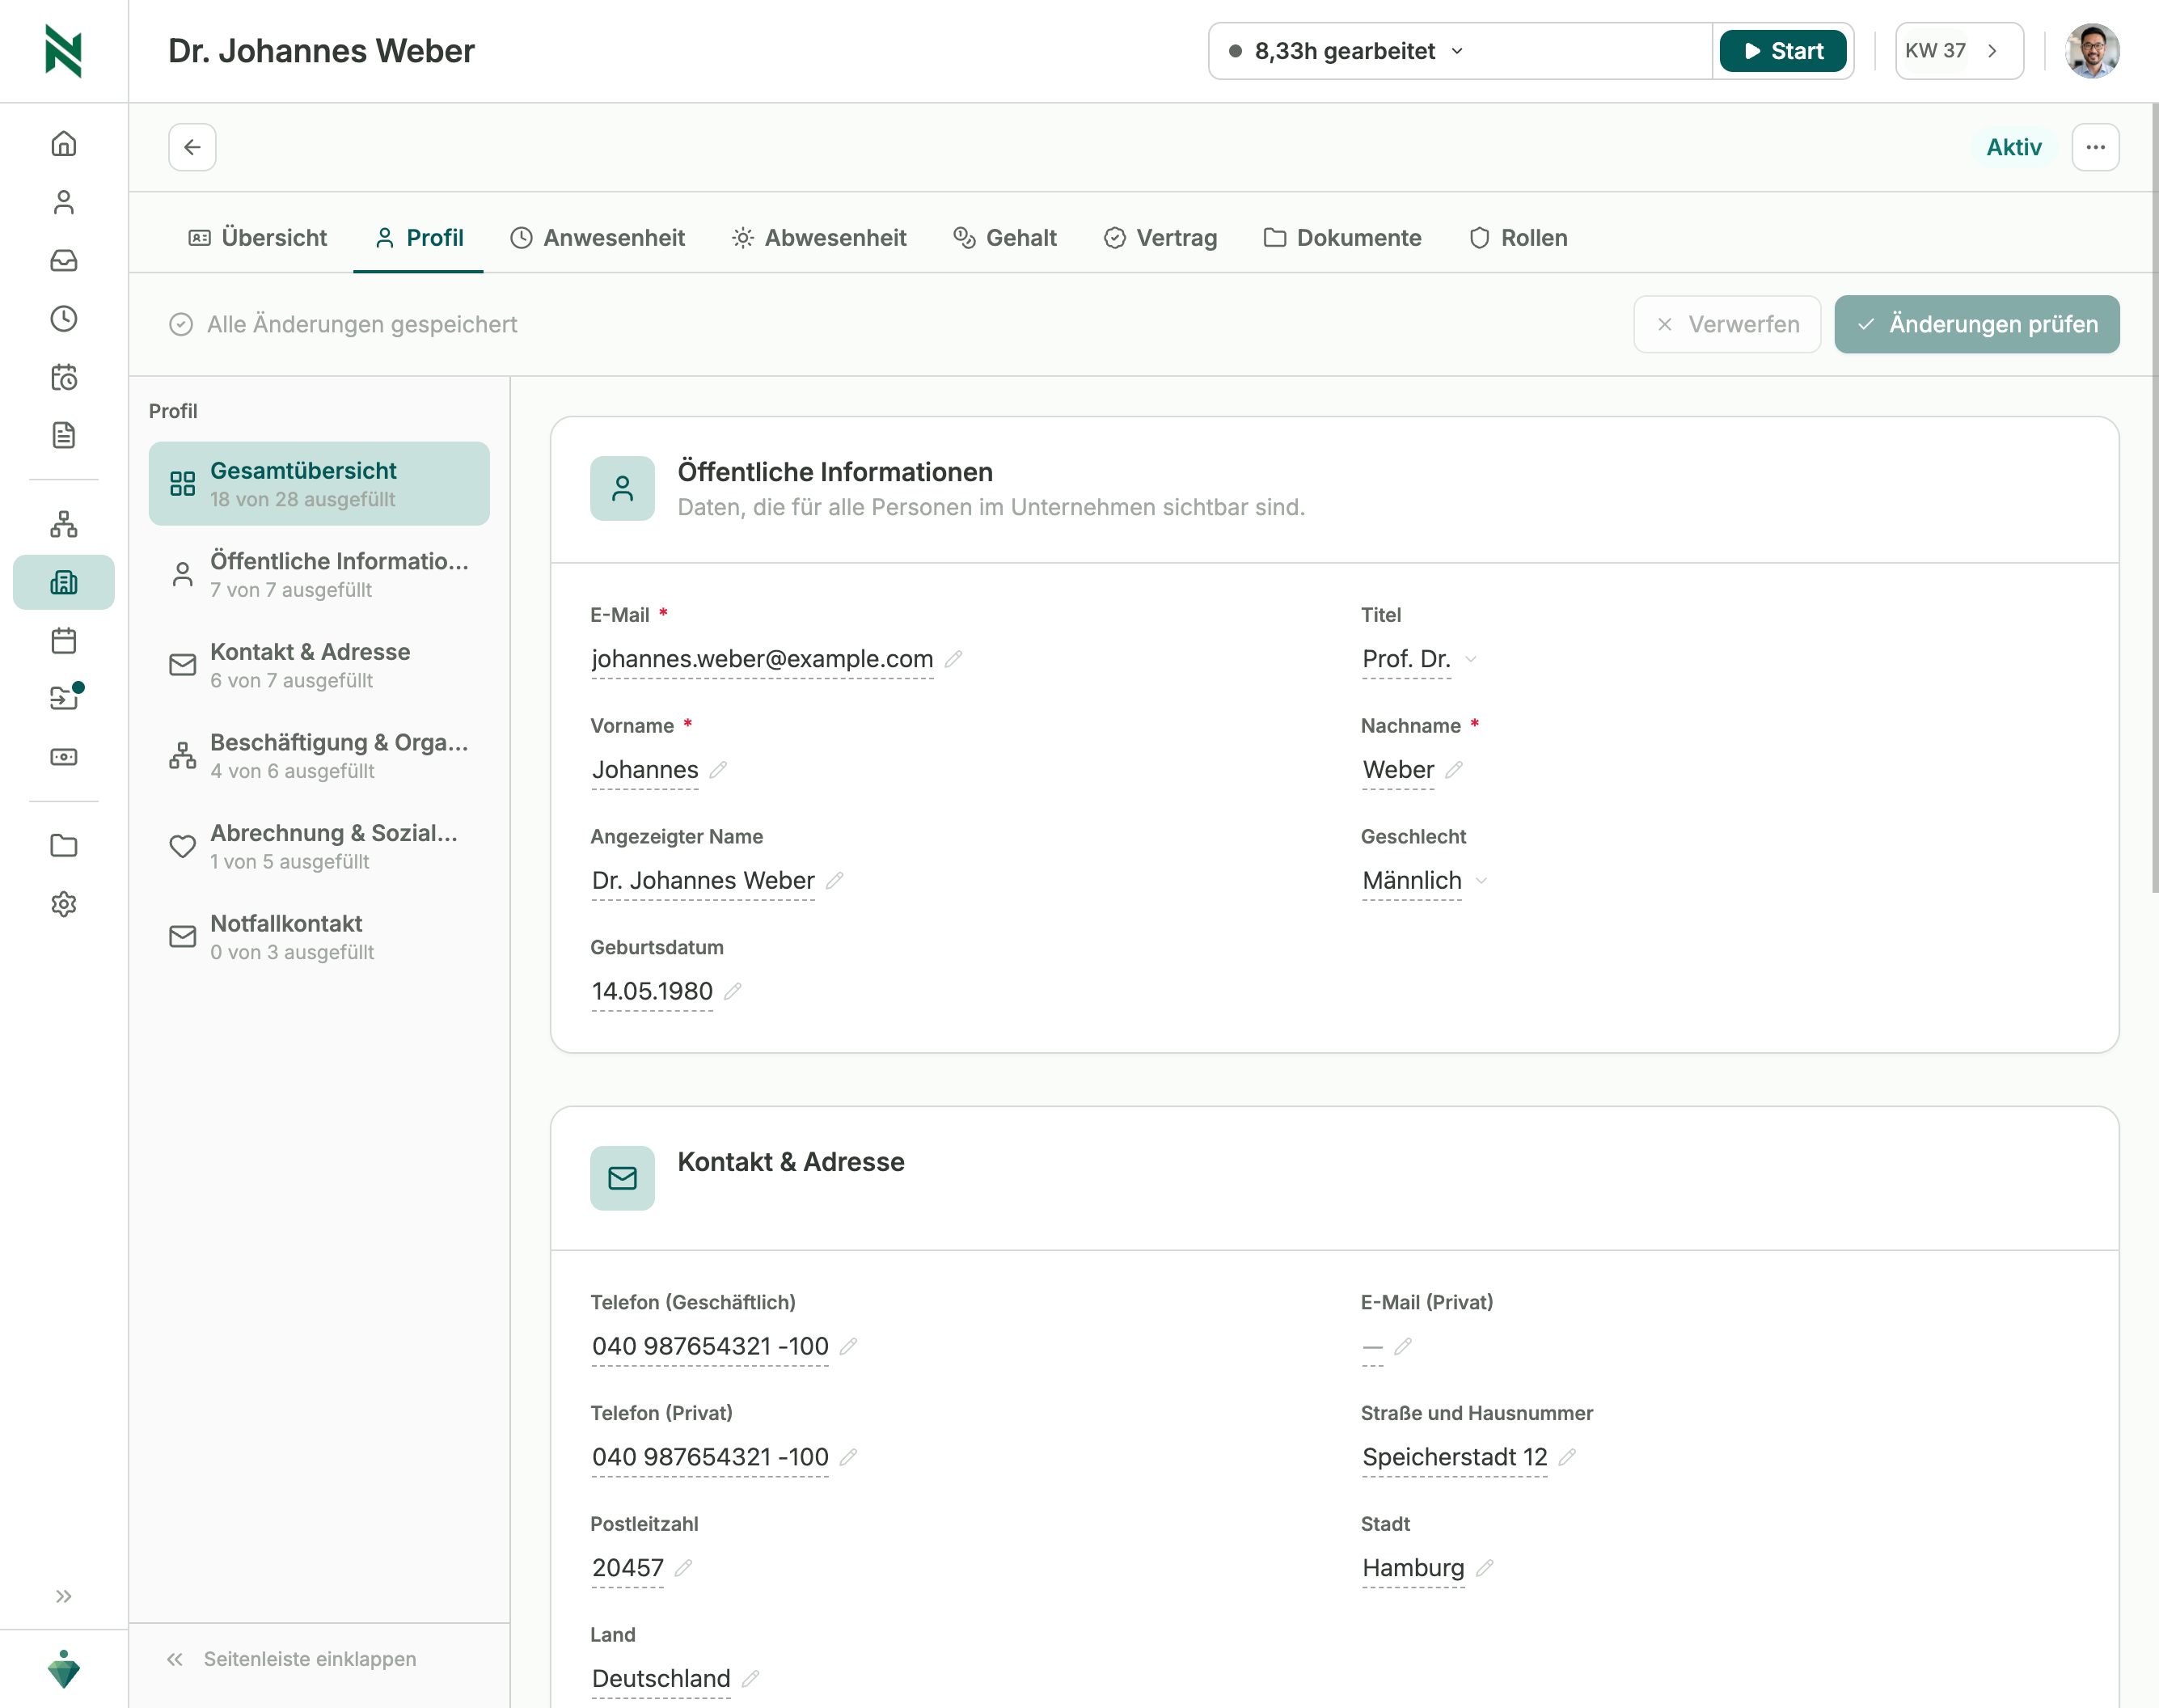Click the Dr. Johannes Weber displayed name value
This screenshot has width=2159, height=1708.
tap(703, 881)
